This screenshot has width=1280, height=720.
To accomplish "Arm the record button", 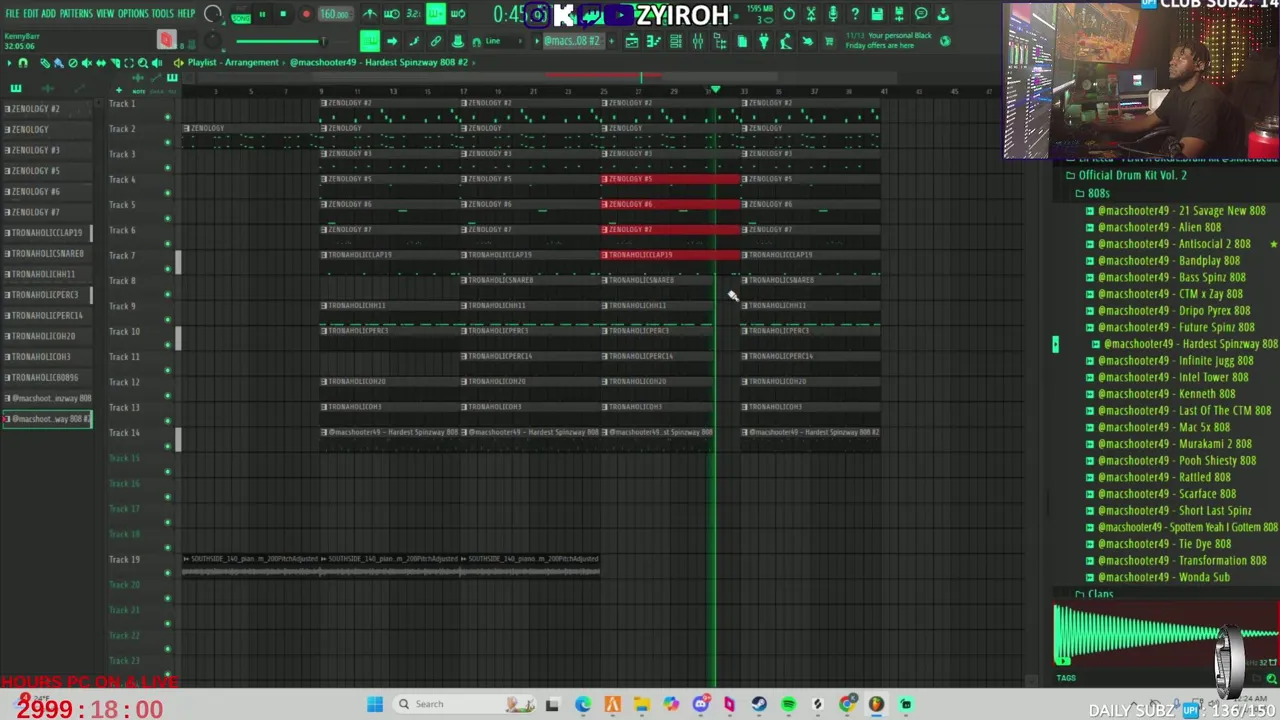I will click(x=306, y=15).
